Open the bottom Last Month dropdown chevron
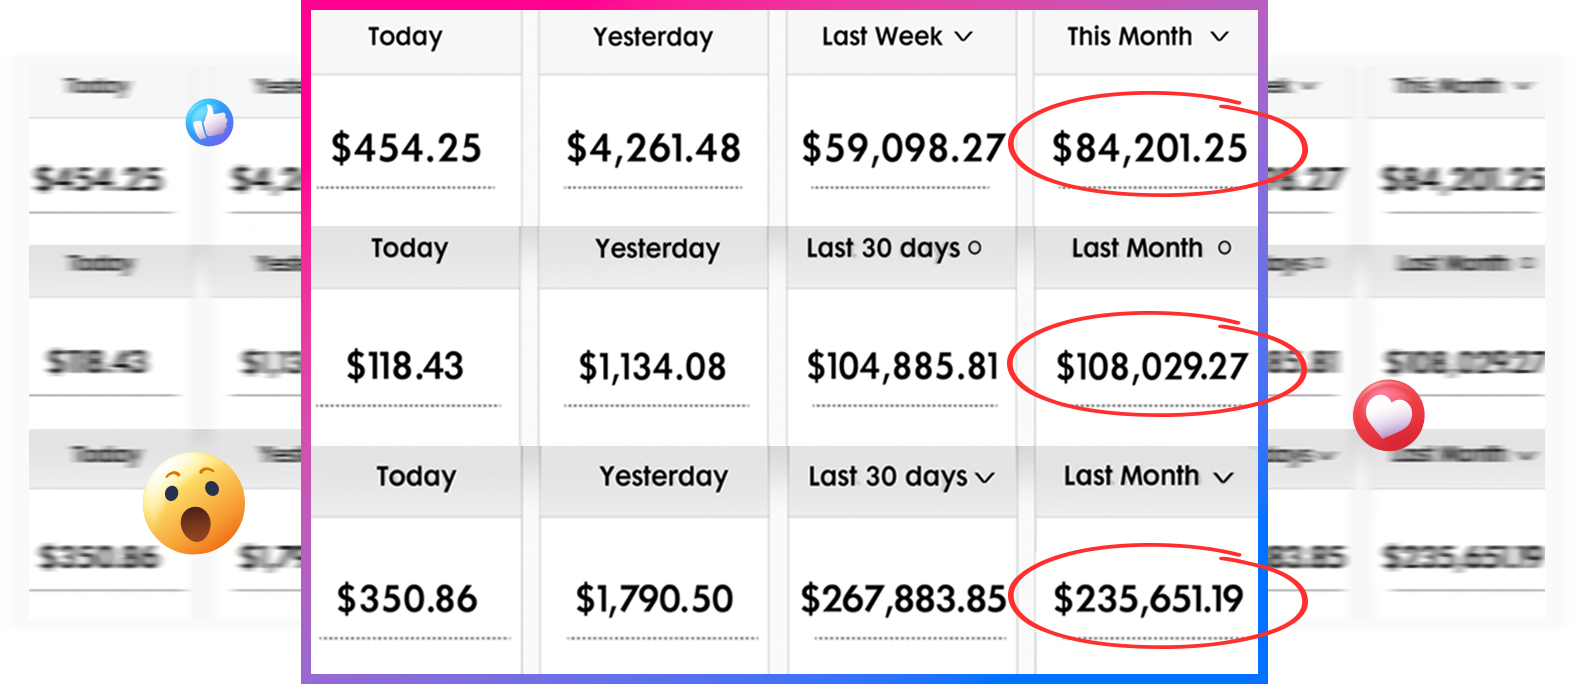 [x=1223, y=478]
